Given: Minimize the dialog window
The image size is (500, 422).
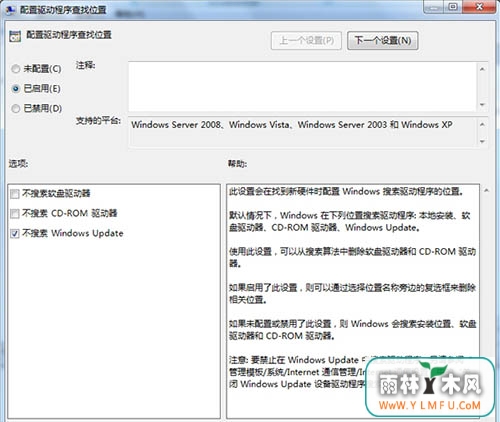Looking at the screenshot, I should [433, 7].
